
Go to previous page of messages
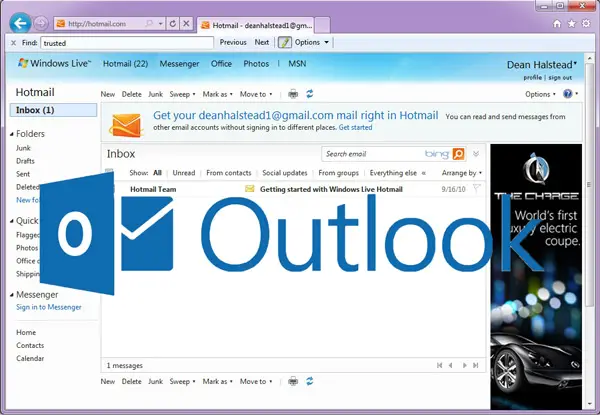451,365
